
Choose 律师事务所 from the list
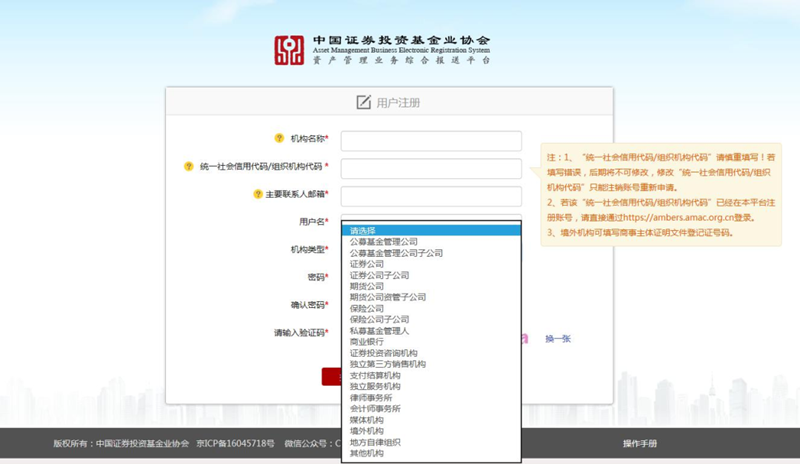coord(370,398)
